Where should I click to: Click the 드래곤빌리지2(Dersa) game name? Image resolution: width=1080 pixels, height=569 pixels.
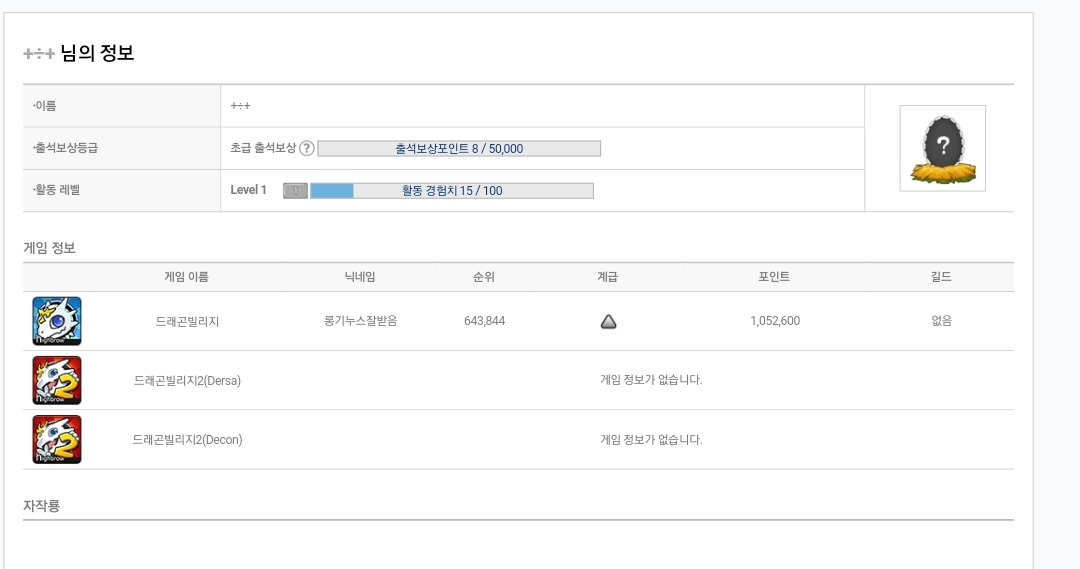click(187, 380)
